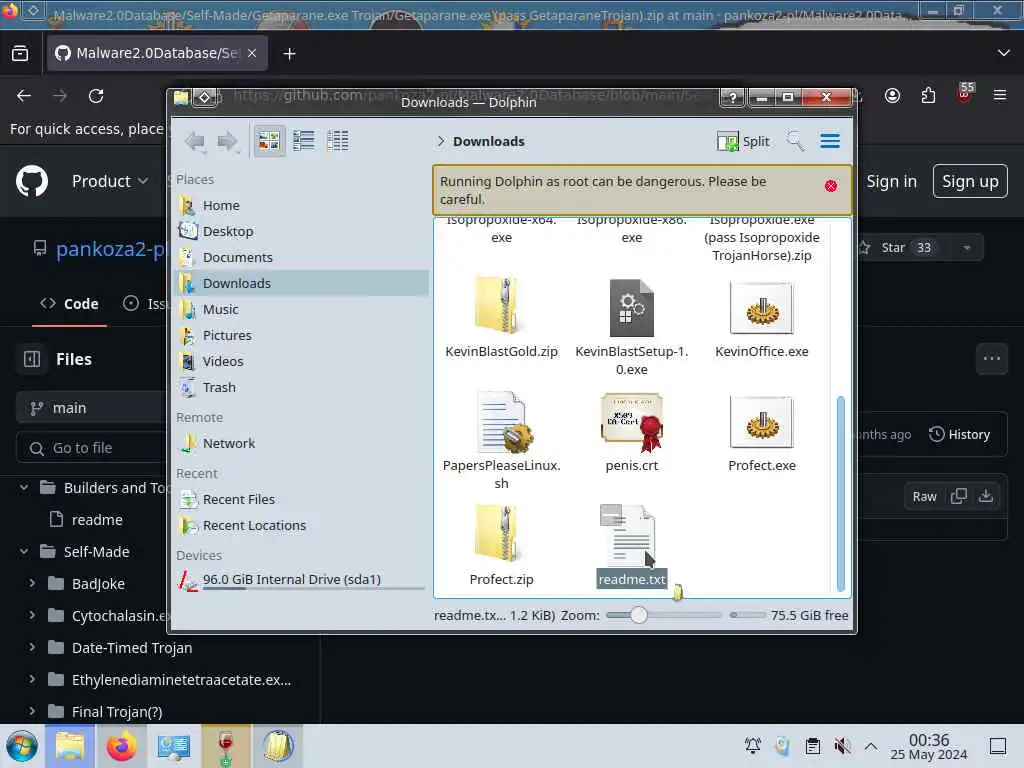This screenshot has height=768, width=1024.
Task: Open Firefox from the taskbar
Action: click(121, 746)
